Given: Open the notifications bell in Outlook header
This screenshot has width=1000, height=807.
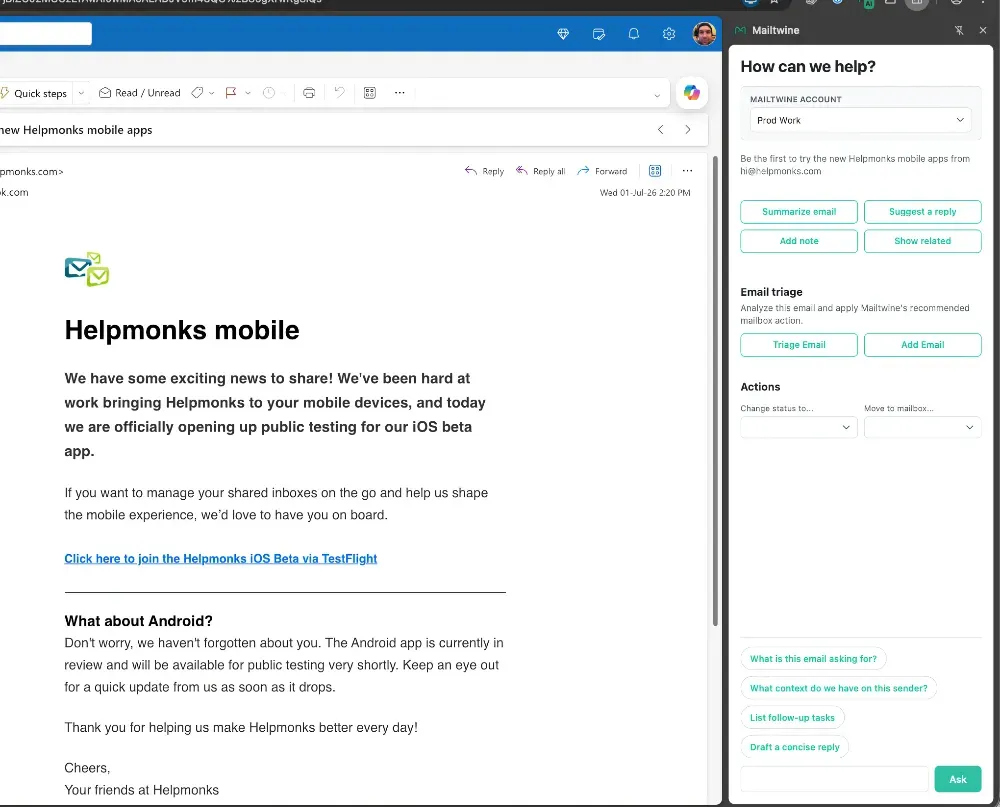Looking at the screenshot, I should (x=633, y=34).
